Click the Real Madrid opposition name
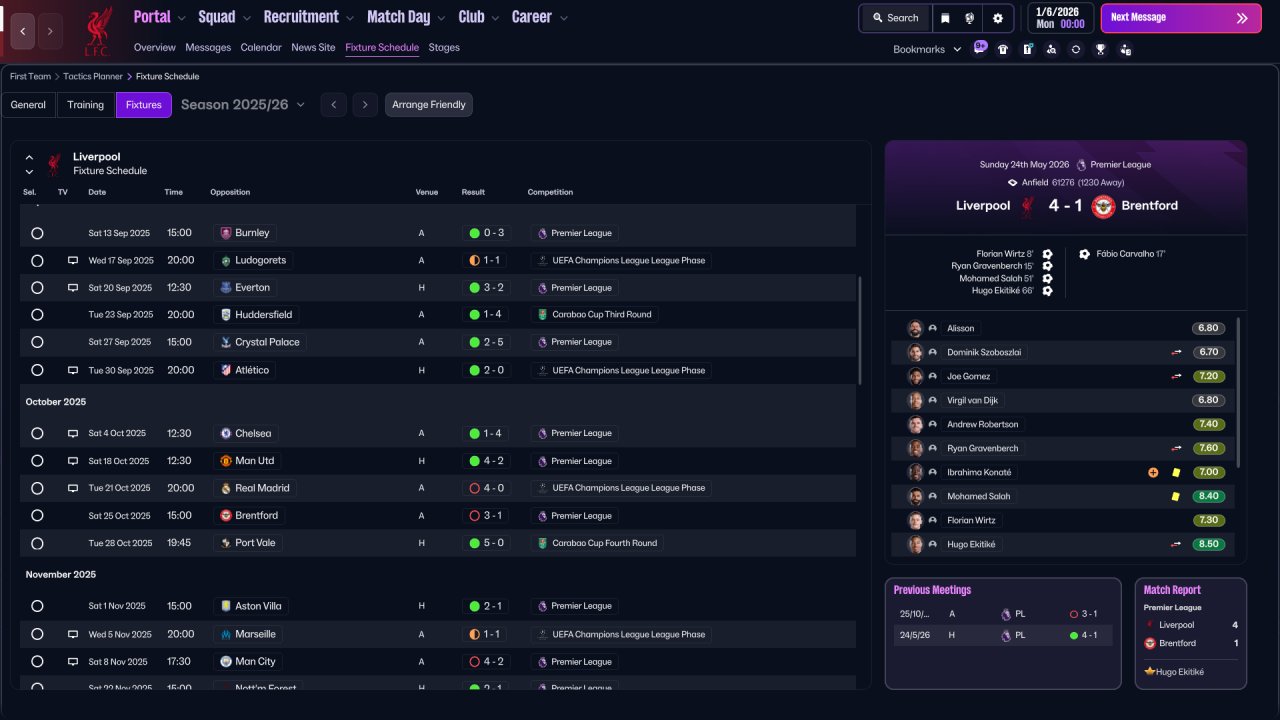 (262, 488)
